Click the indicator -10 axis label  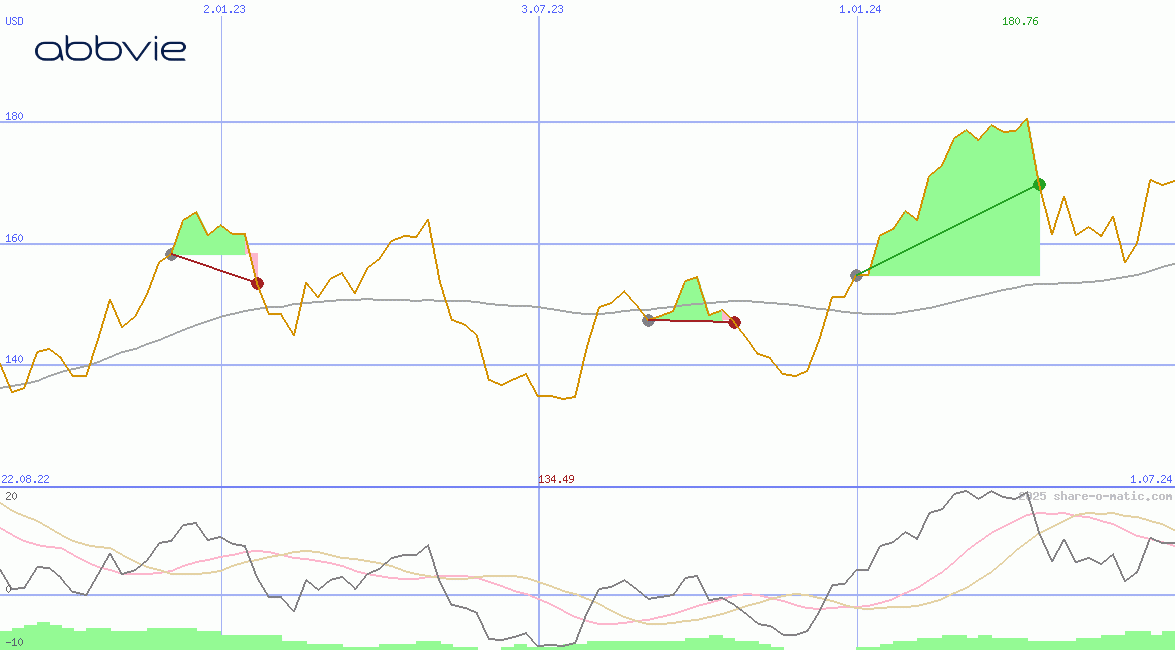click(14, 643)
